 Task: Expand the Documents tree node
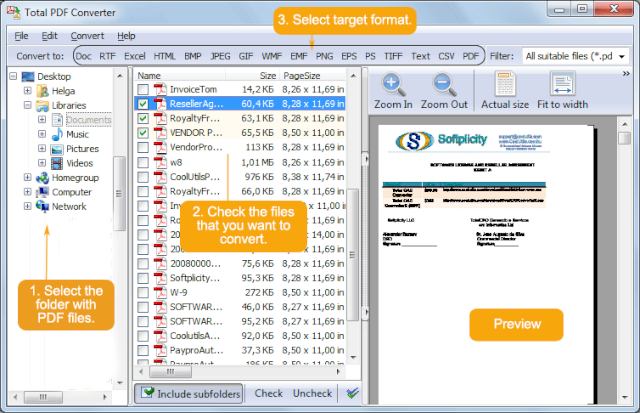[42, 120]
